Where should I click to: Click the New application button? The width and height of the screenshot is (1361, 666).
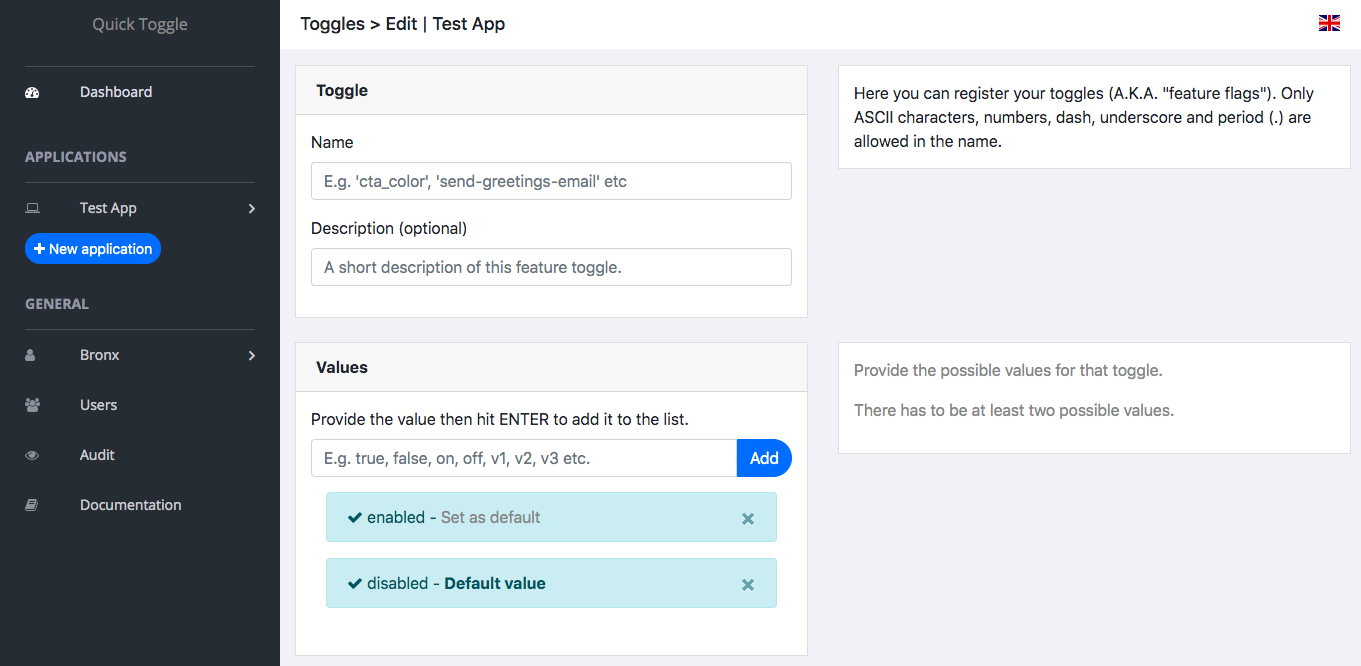point(92,248)
